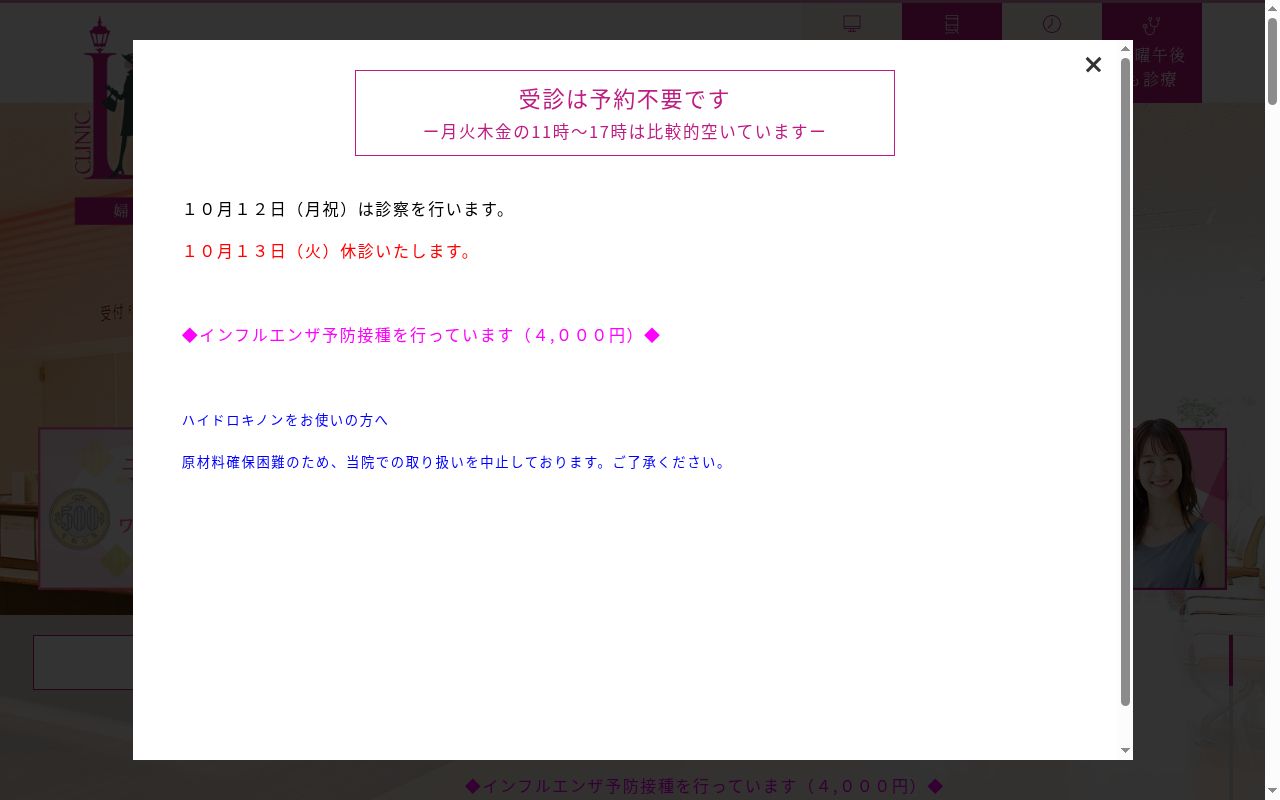Close the notice popup with the X
The width and height of the screenshot is (1280, 800).
click(x=1093, y=65)
